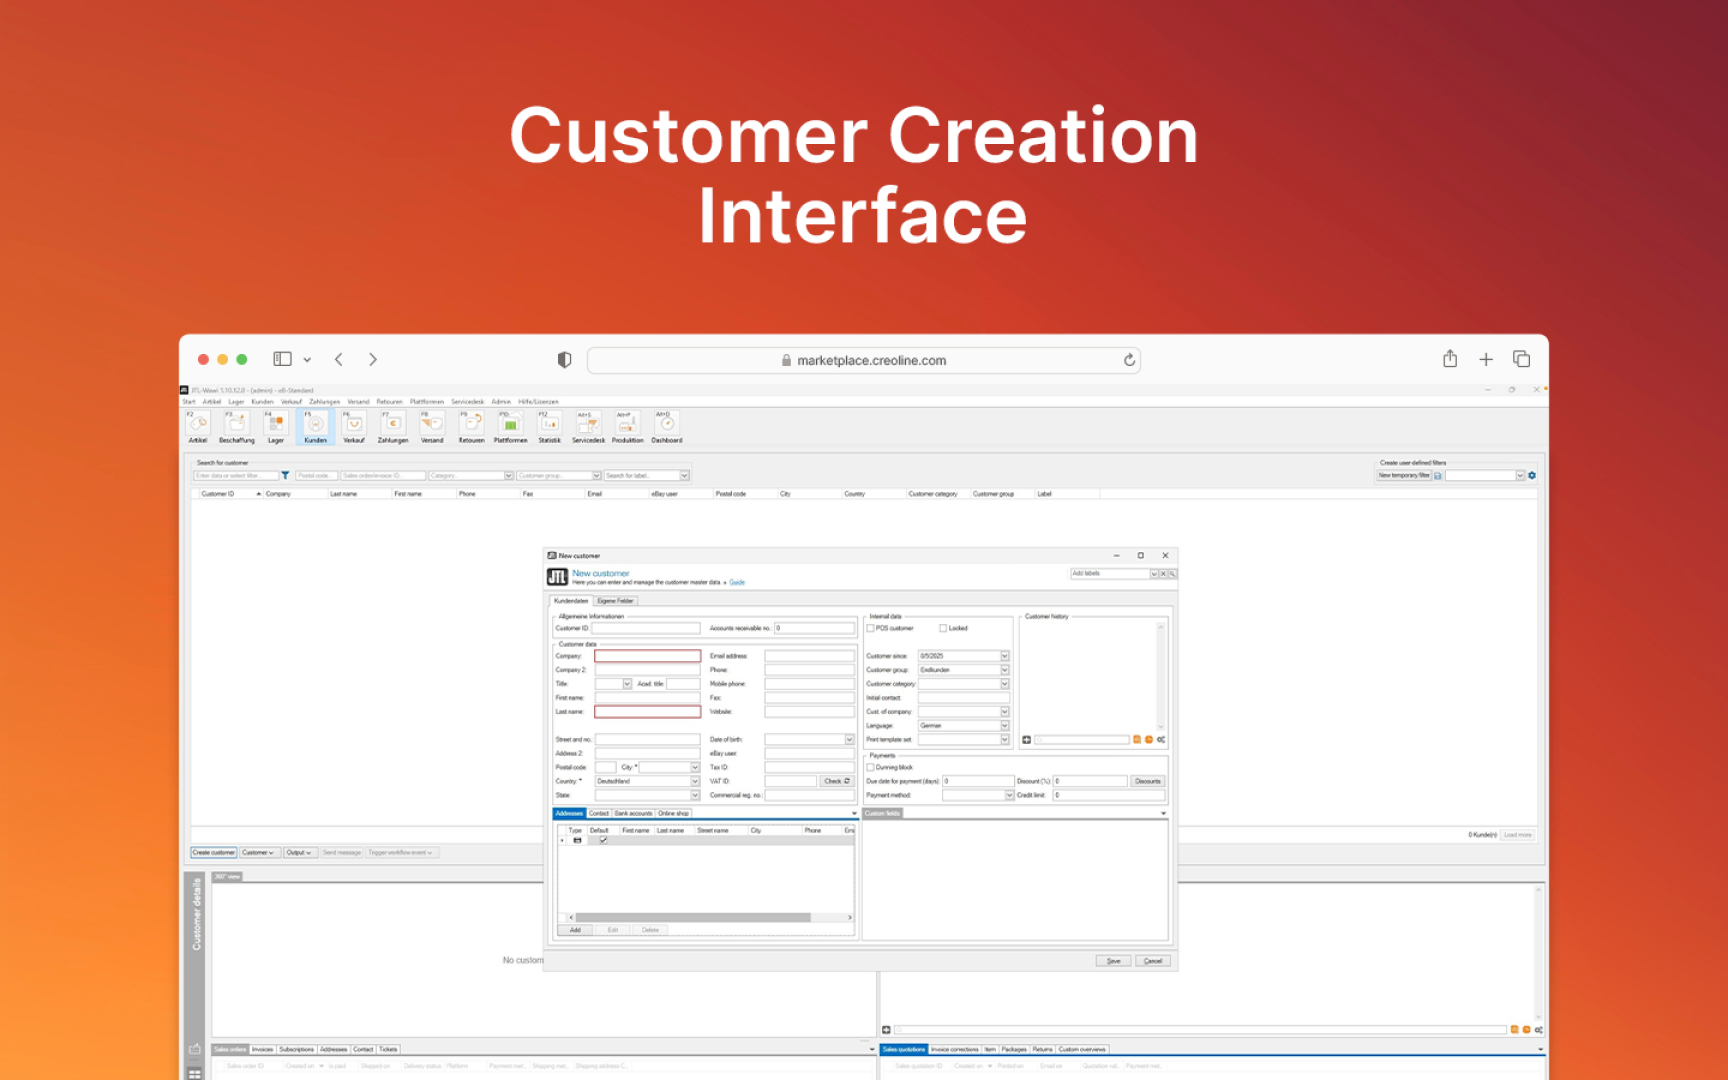Reload the marketplace.creoline.com page

[x=1129, y=360]
